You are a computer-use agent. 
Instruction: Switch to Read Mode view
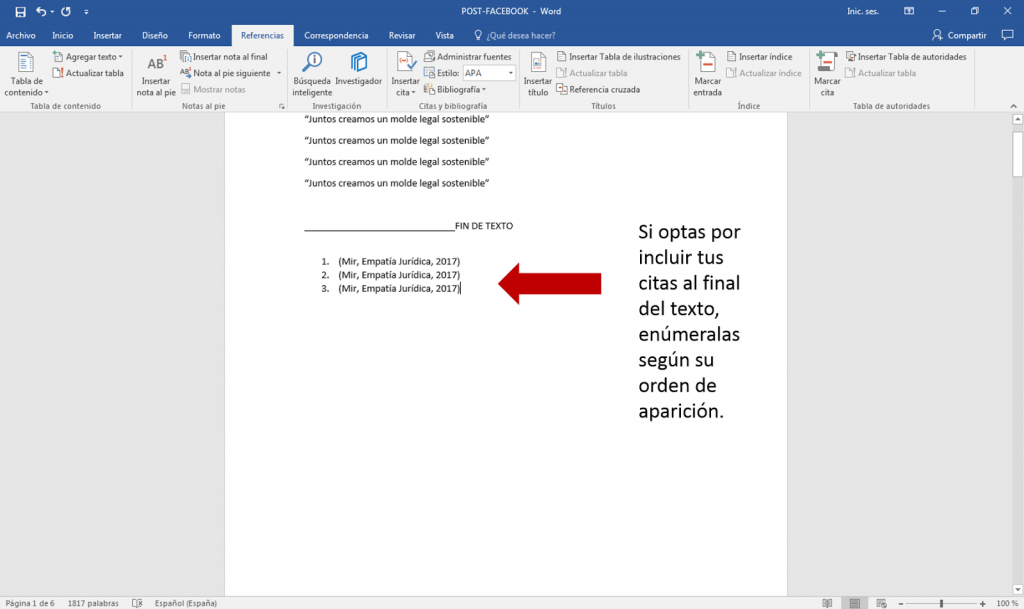[x=827, y=603]
